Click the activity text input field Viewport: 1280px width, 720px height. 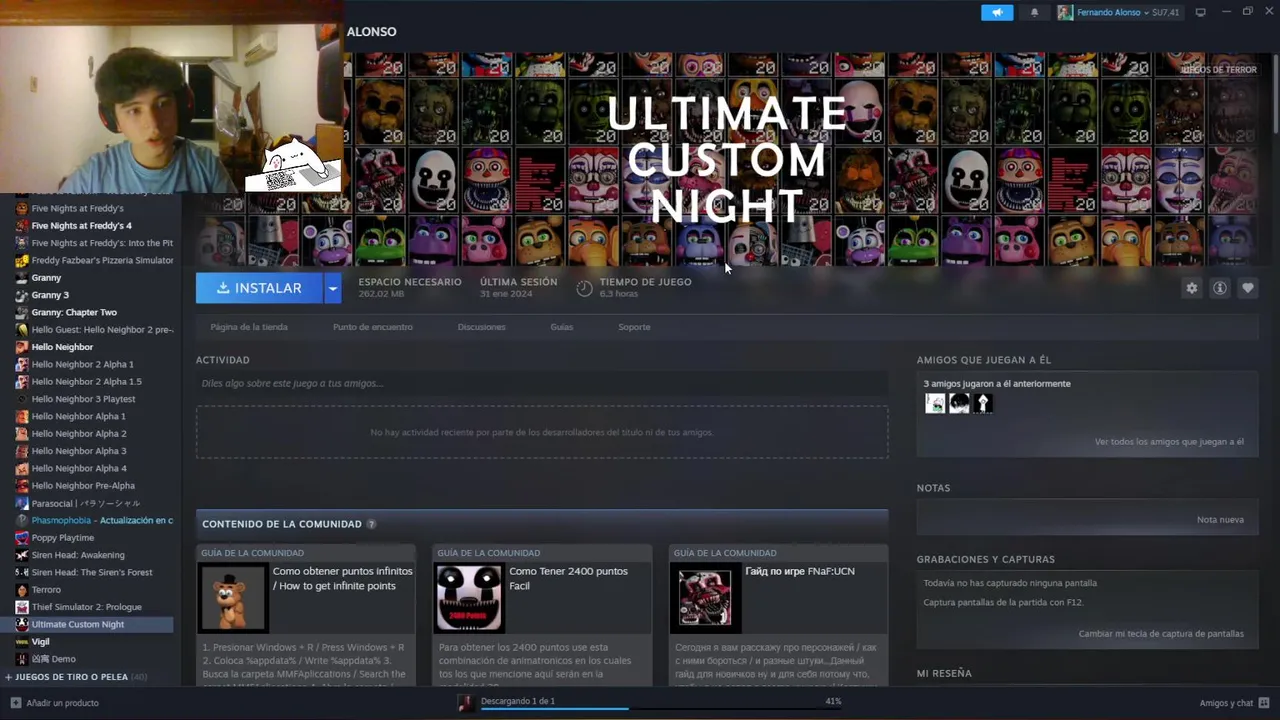[x=542, y=383]
